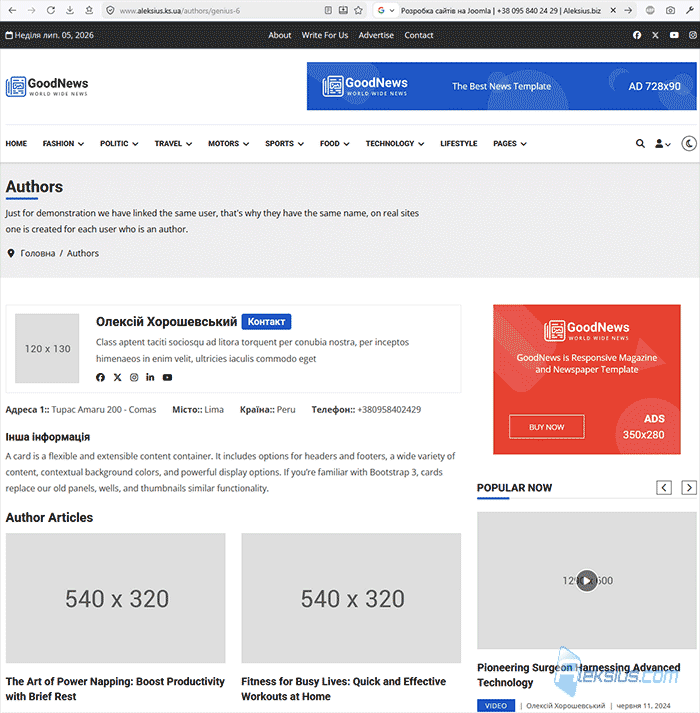The width and height of the screenshot is (700, 713).
Task: Open the Power Napping article thumbnail
Action: pyautogui.click(x=116, y=598)
